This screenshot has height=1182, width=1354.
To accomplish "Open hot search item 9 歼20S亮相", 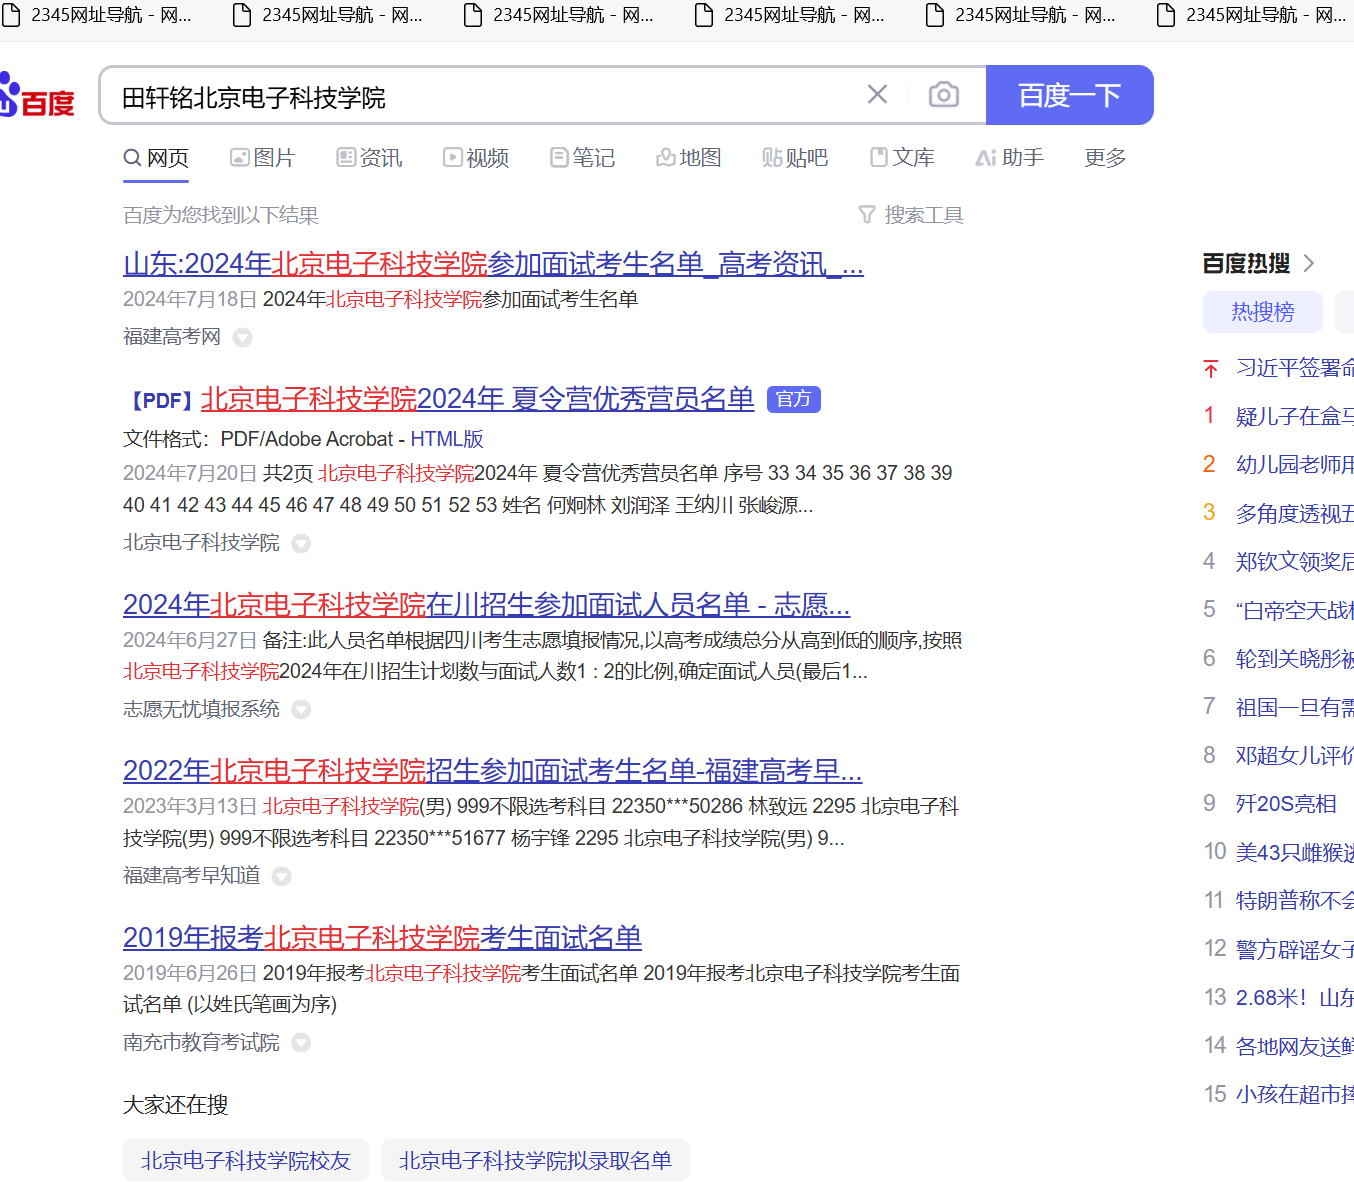I will point(1286,804).
